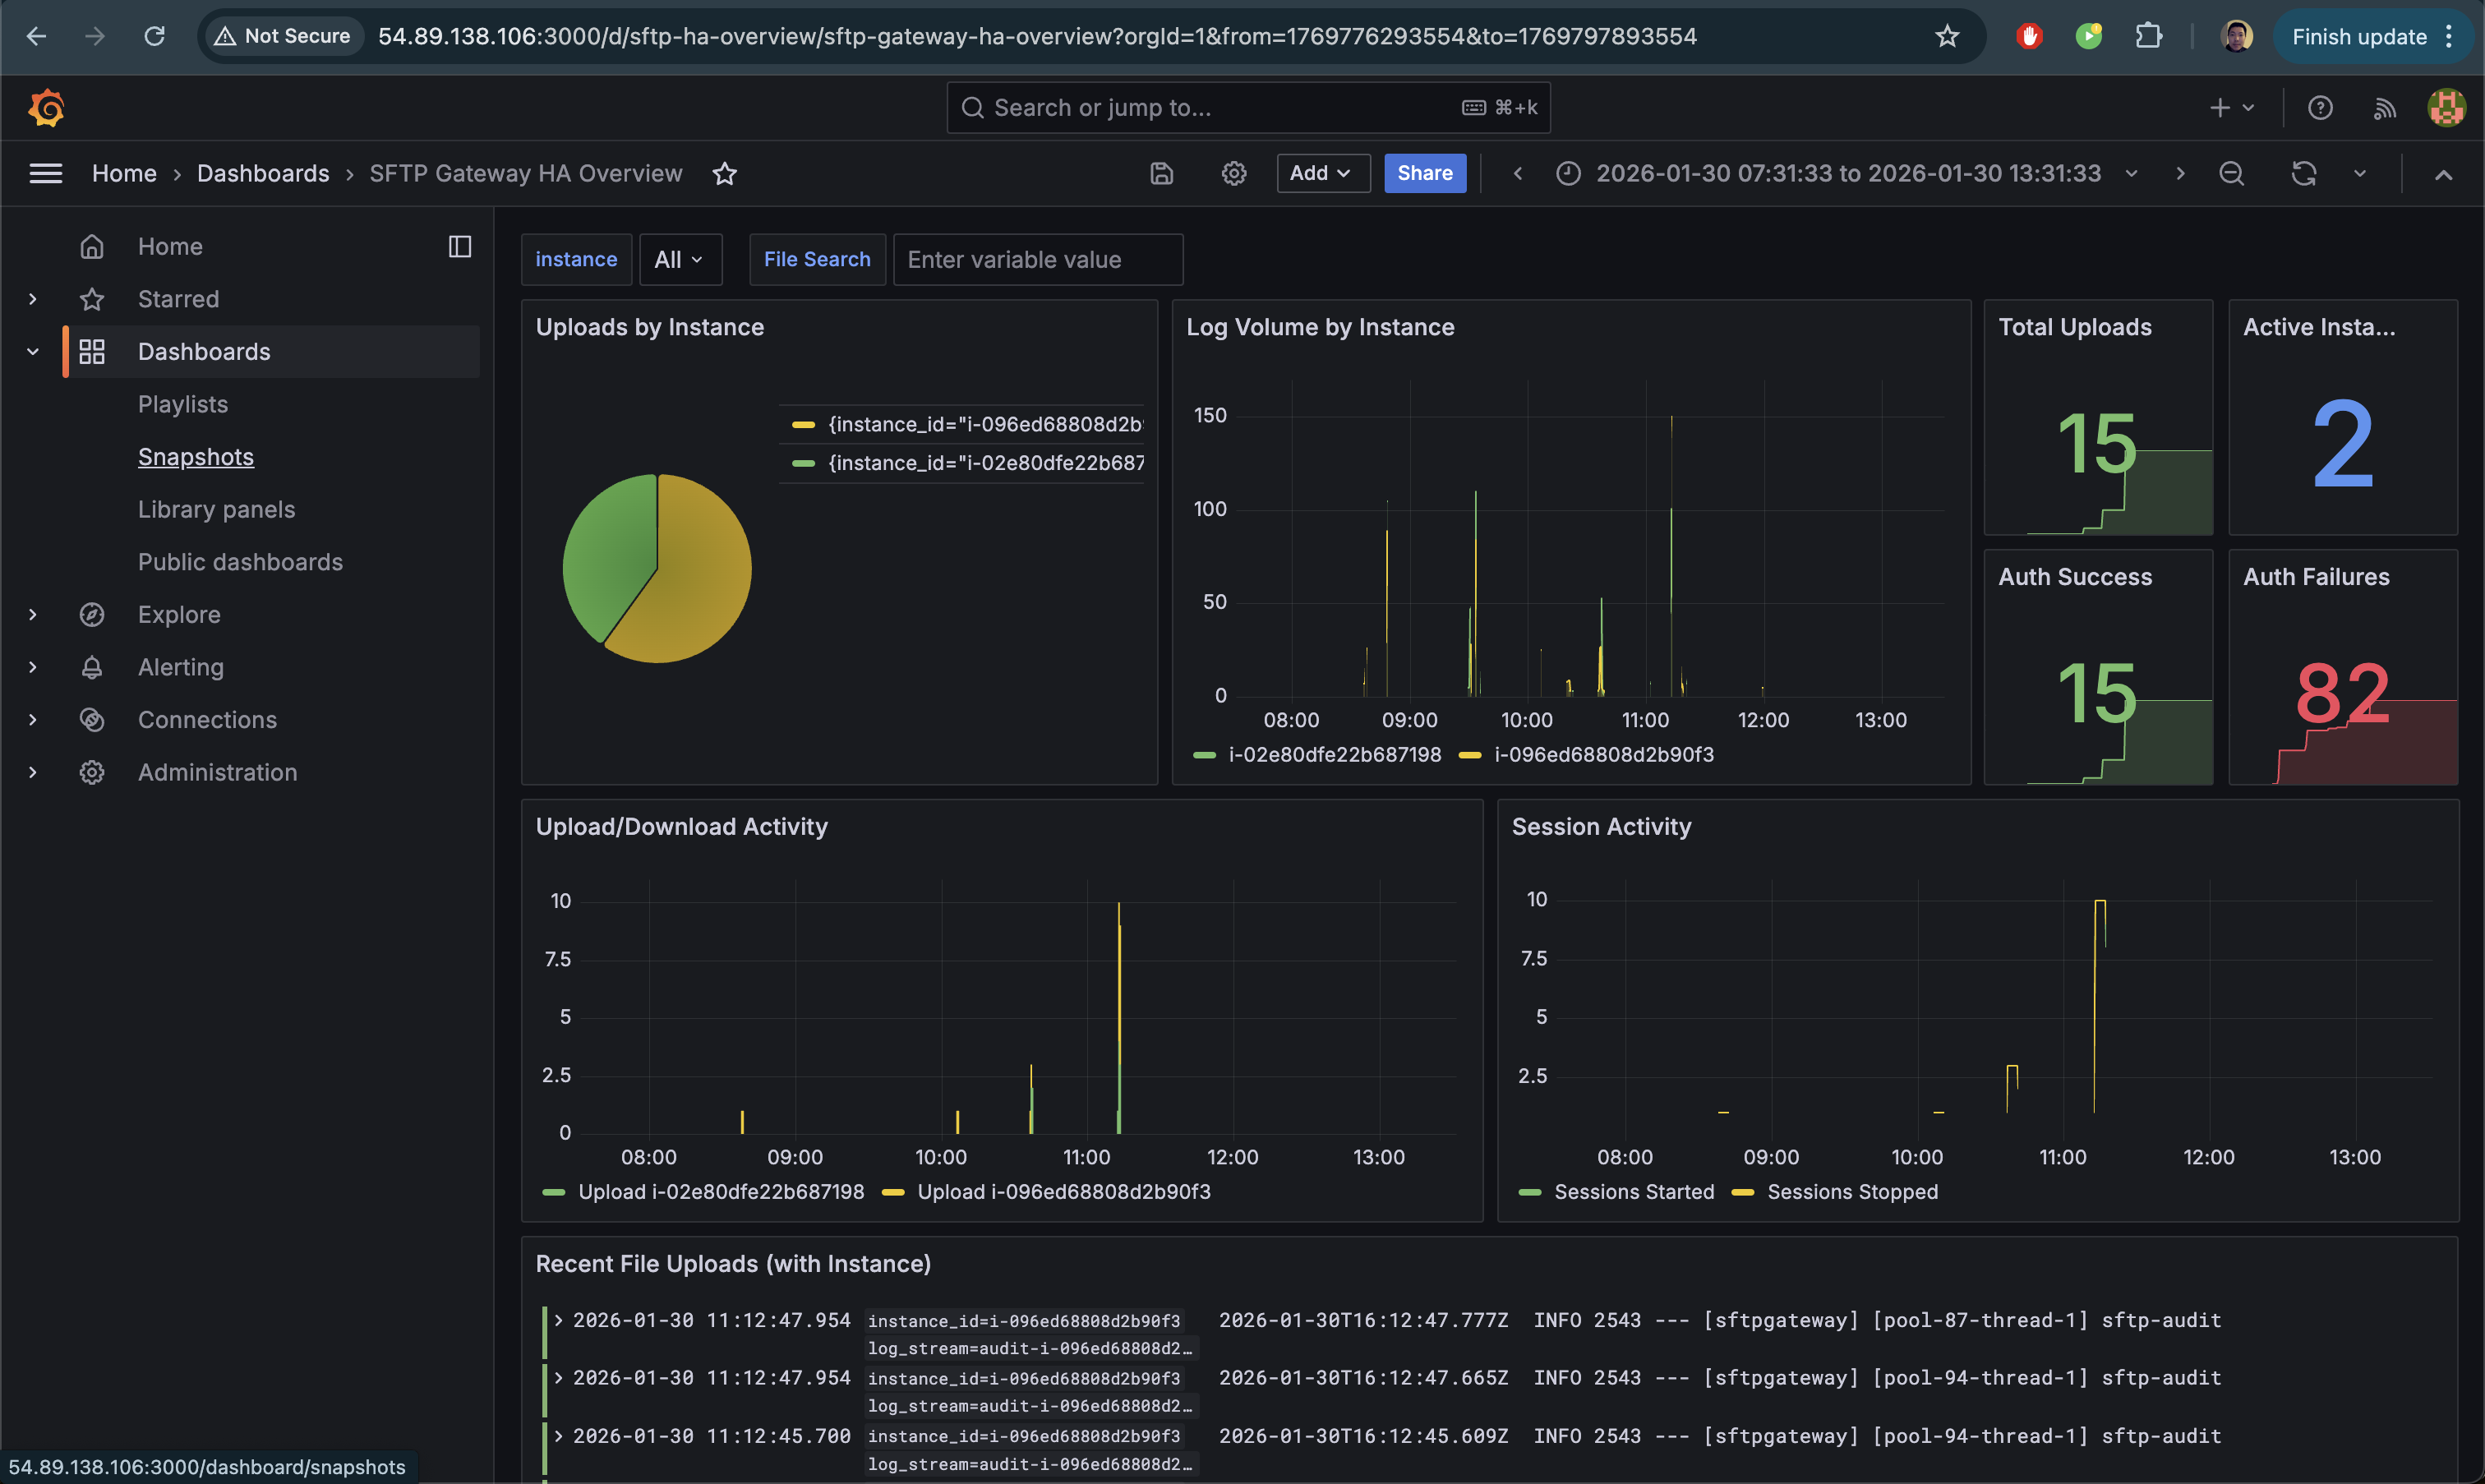Star the SFTP Gateway HA Overview dashboard
The image size is (2485, 1484).
(724, 173)
